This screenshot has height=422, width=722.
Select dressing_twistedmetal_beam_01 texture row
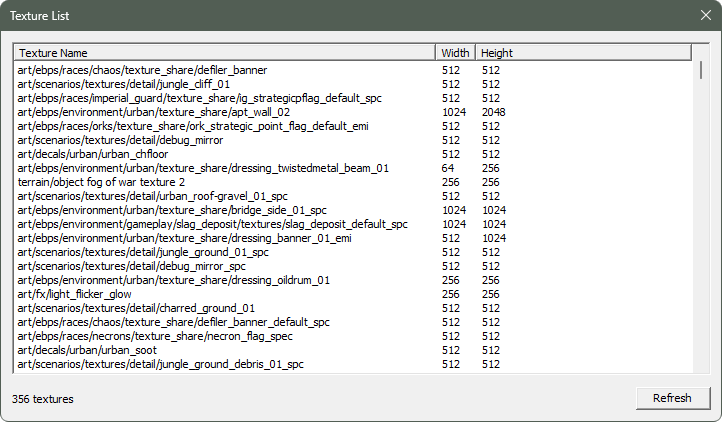click(203, 169)
